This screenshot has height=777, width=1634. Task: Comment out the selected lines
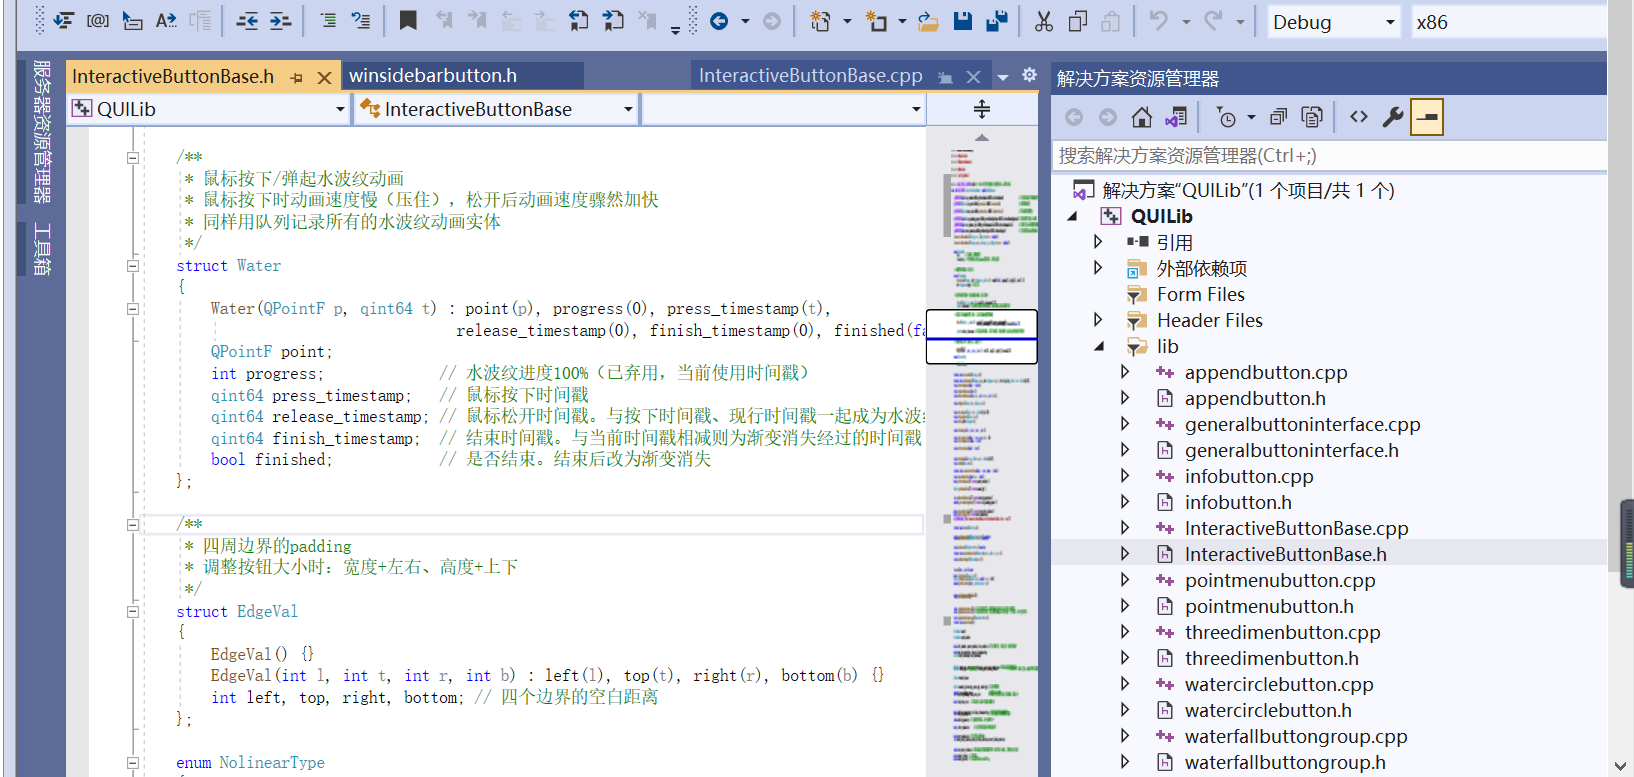click(328, 21)
